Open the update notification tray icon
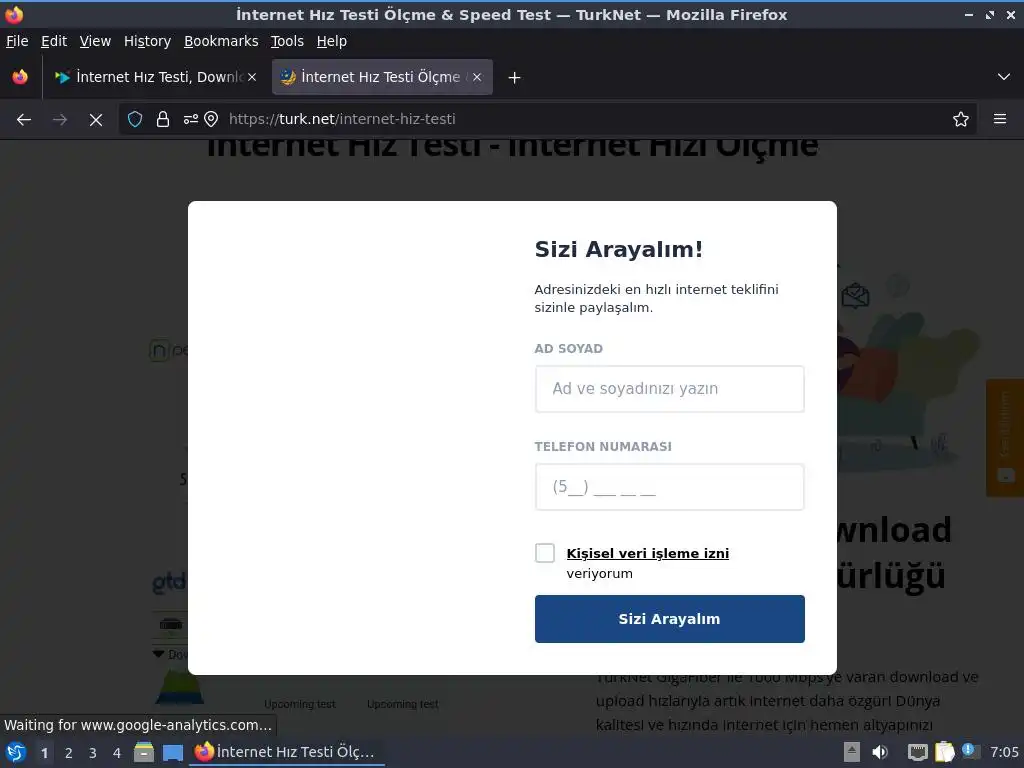Image resolution: width=1024 pixels, height=768 pixels. point(970,751)
